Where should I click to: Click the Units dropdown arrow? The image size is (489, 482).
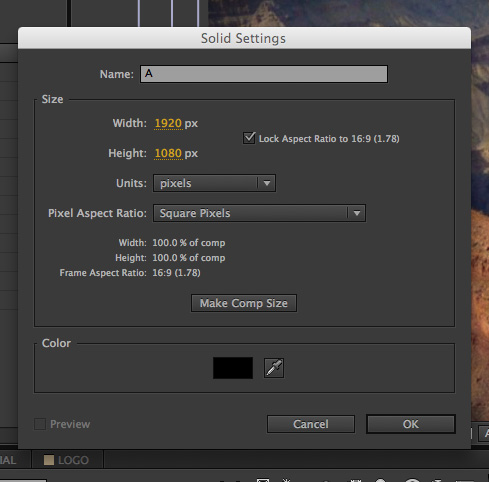click(267, 183)
